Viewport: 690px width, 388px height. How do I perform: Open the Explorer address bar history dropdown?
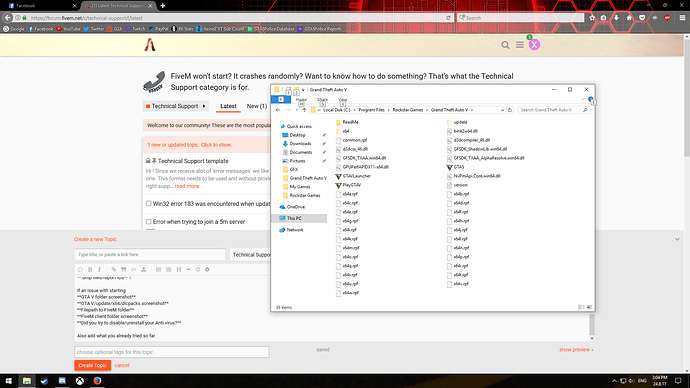pyautogui.click(x=502, y=110)
